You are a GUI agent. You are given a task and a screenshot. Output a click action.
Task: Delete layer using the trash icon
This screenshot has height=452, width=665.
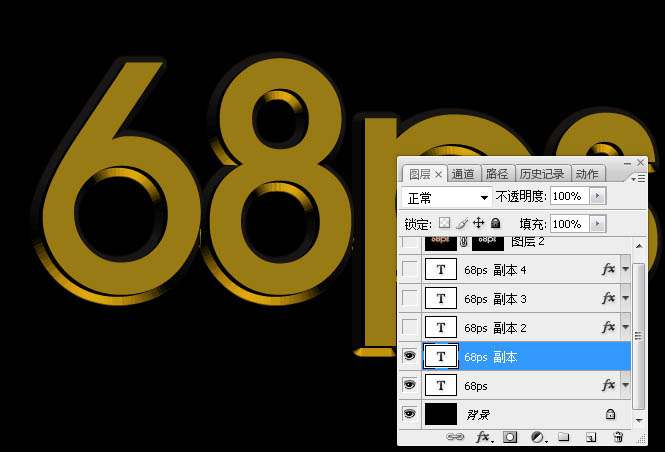coord(618,437)
